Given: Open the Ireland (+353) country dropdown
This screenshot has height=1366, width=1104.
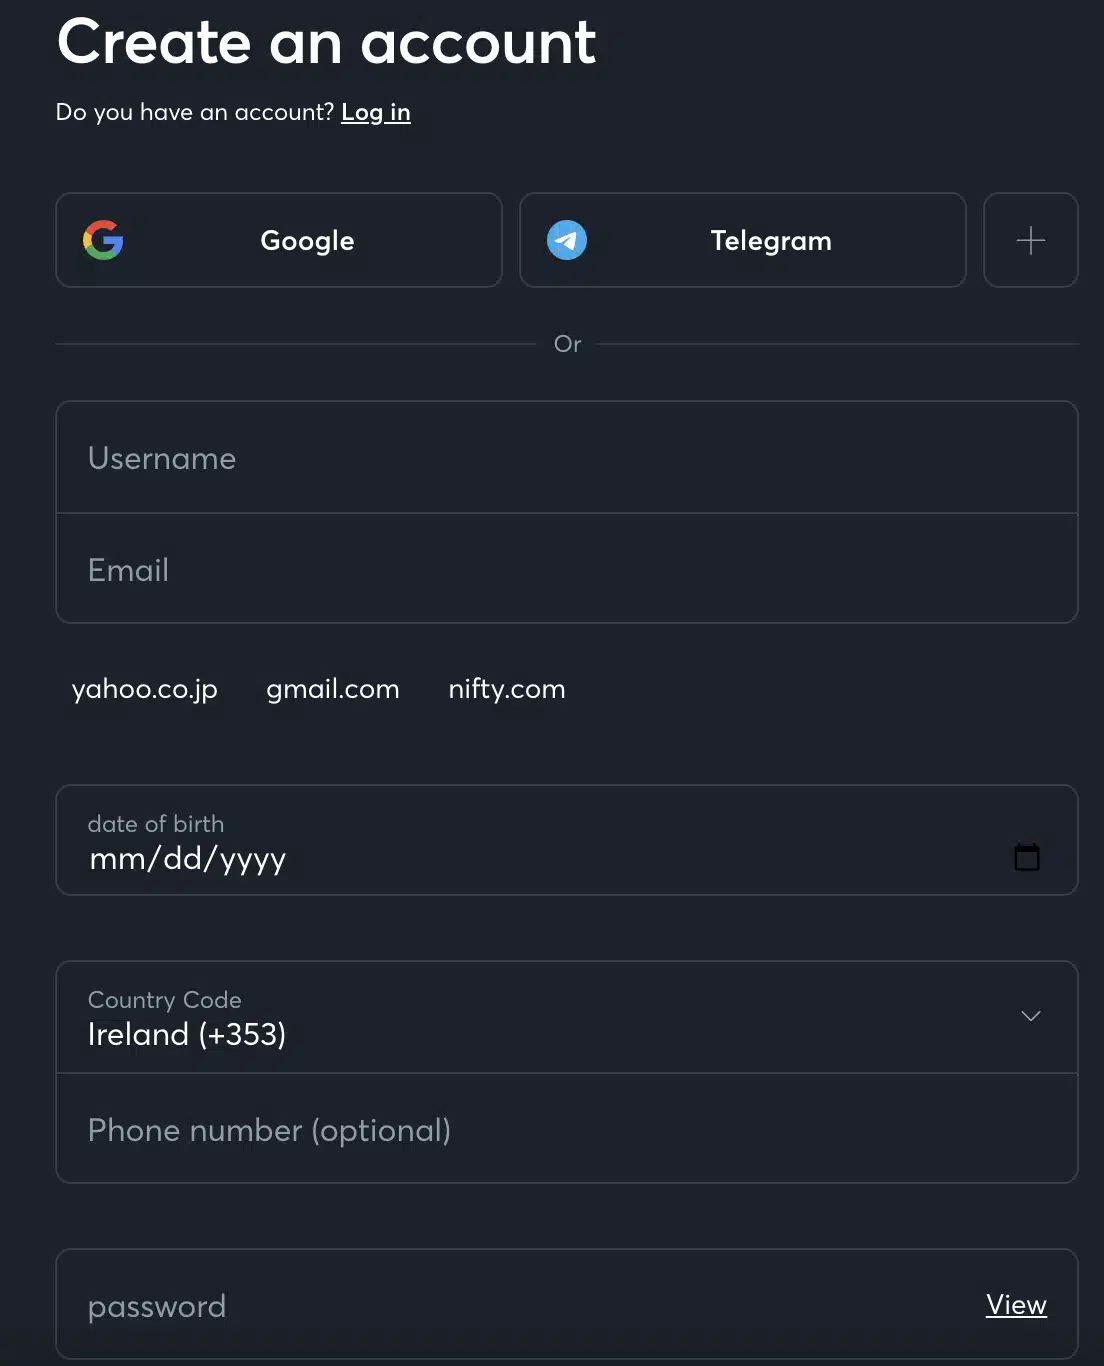Looking at the screenshot, I should click(x=567, y=1017).
